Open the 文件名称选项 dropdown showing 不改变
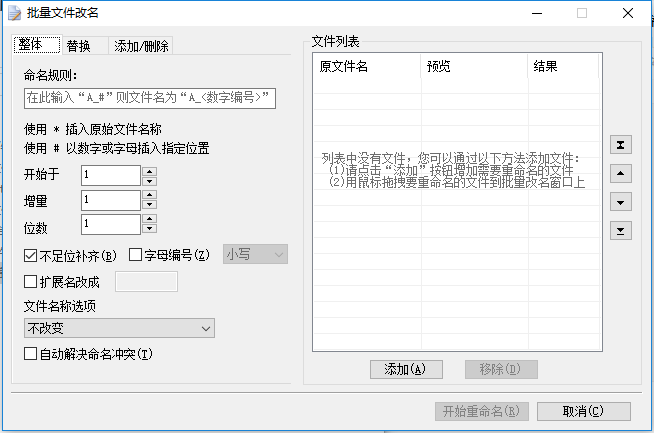 point(119,328)
